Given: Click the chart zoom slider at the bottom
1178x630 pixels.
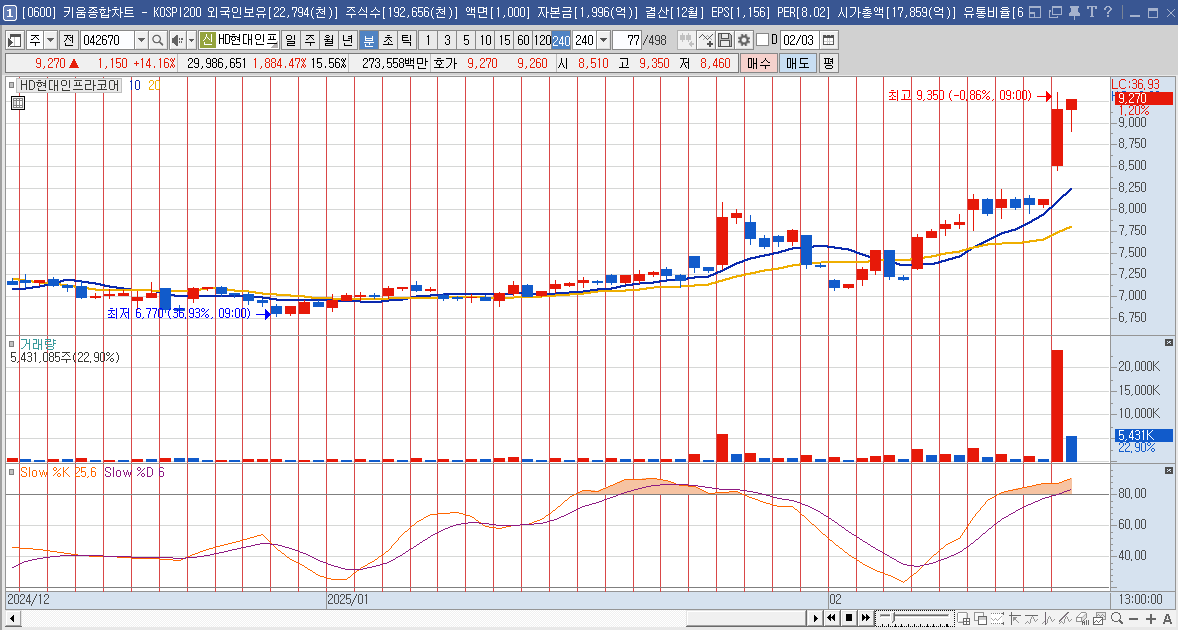Looking at the screenshot, I should point(915,618).
